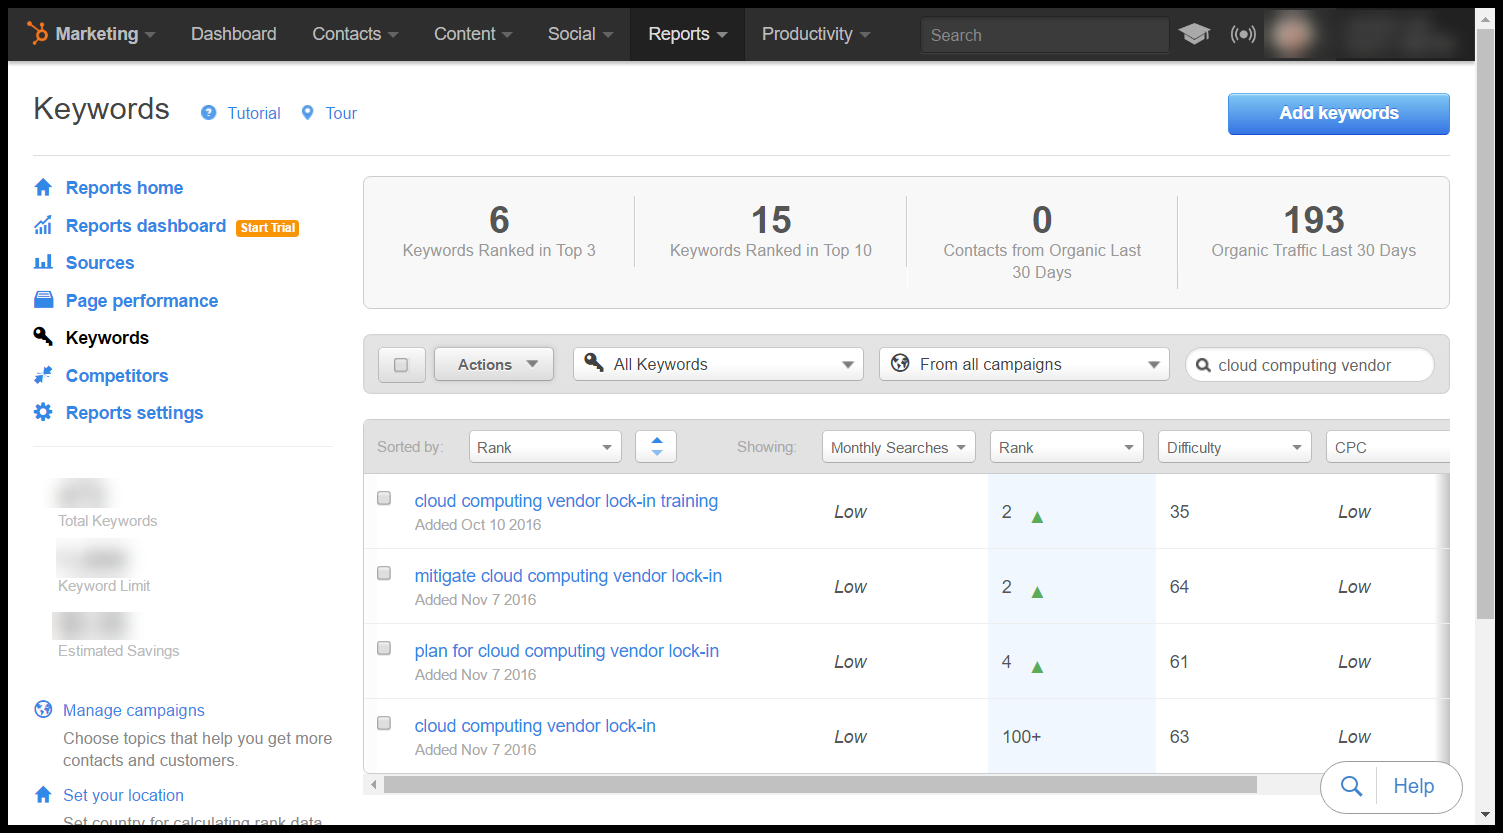This screenshot has height=833, width=1503.
Task: Click the Set your location house icon
Action: pos(43,795)
